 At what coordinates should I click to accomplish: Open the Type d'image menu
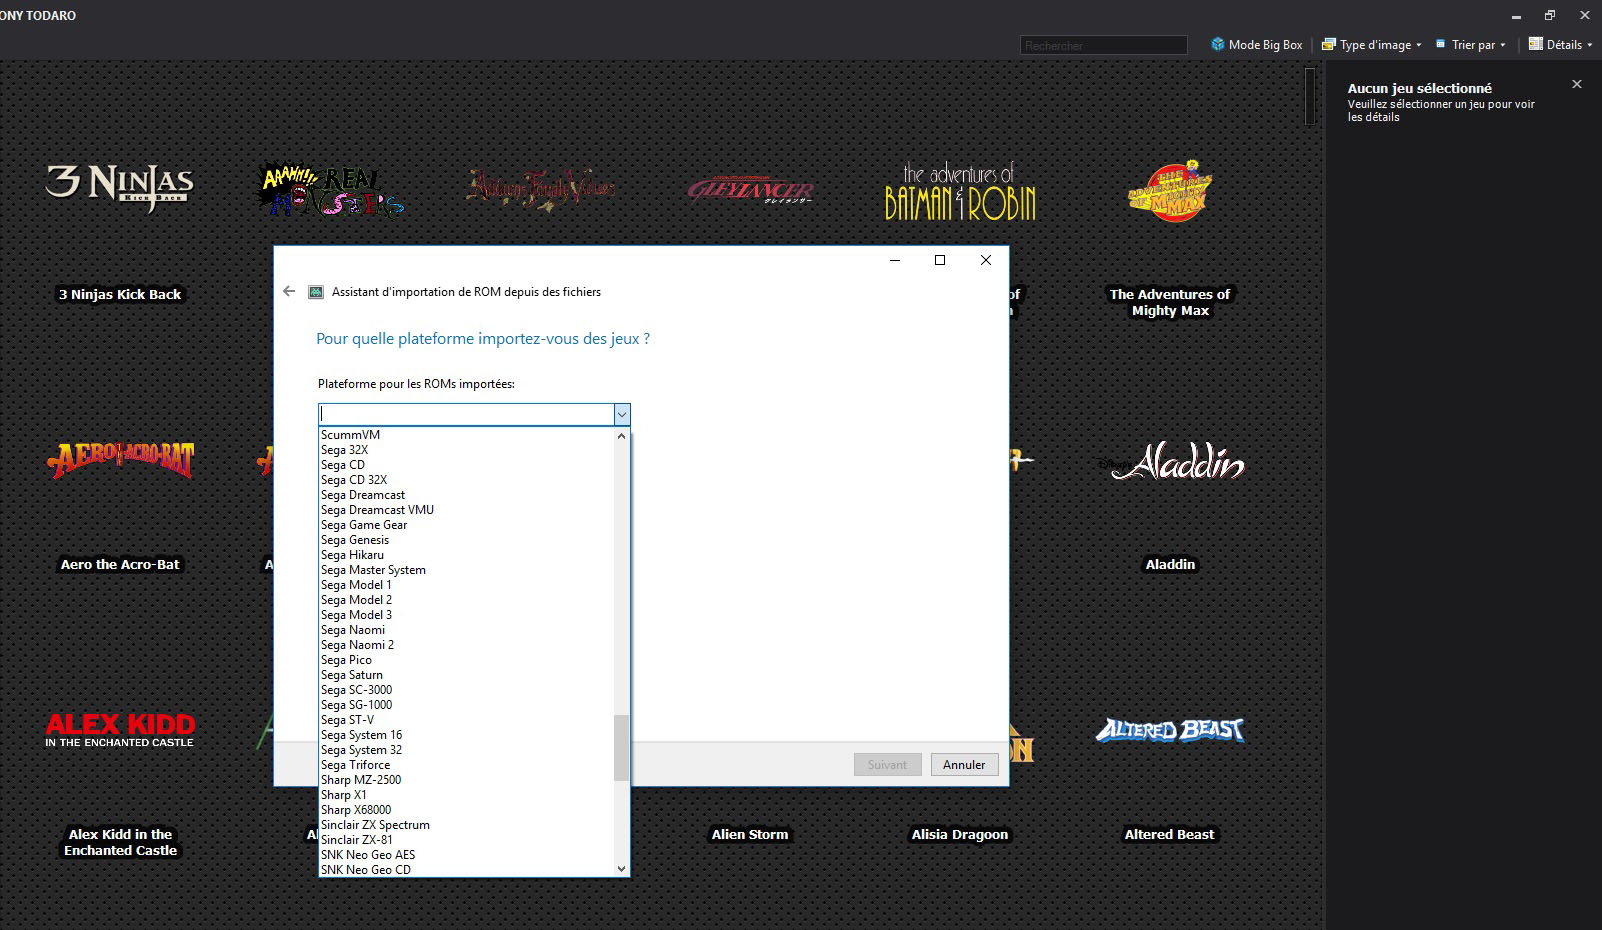tap(1371, 44)
